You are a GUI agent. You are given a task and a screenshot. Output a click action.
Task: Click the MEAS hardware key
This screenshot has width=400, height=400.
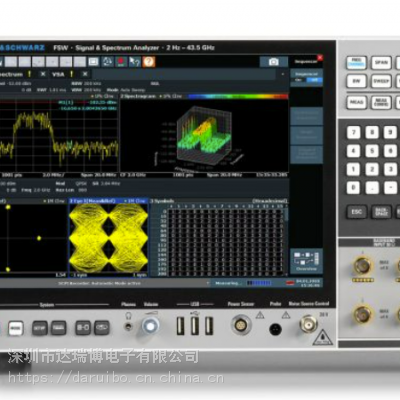click(x=356, y=102)
